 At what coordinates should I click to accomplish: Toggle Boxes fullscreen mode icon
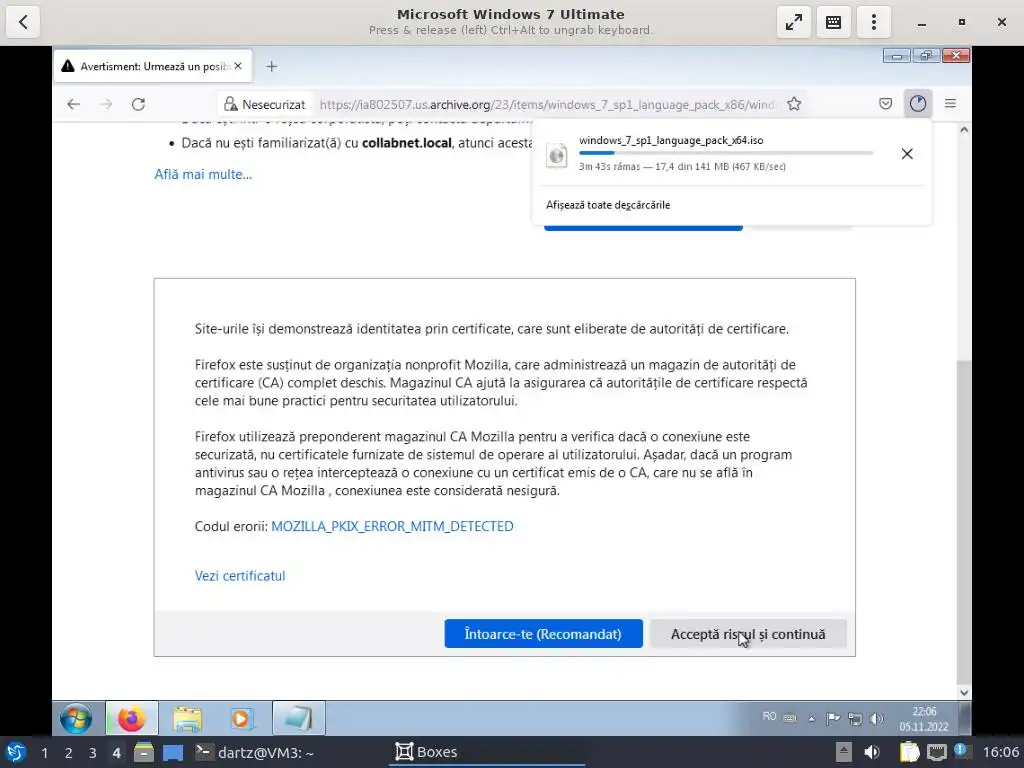click(793, 22)
